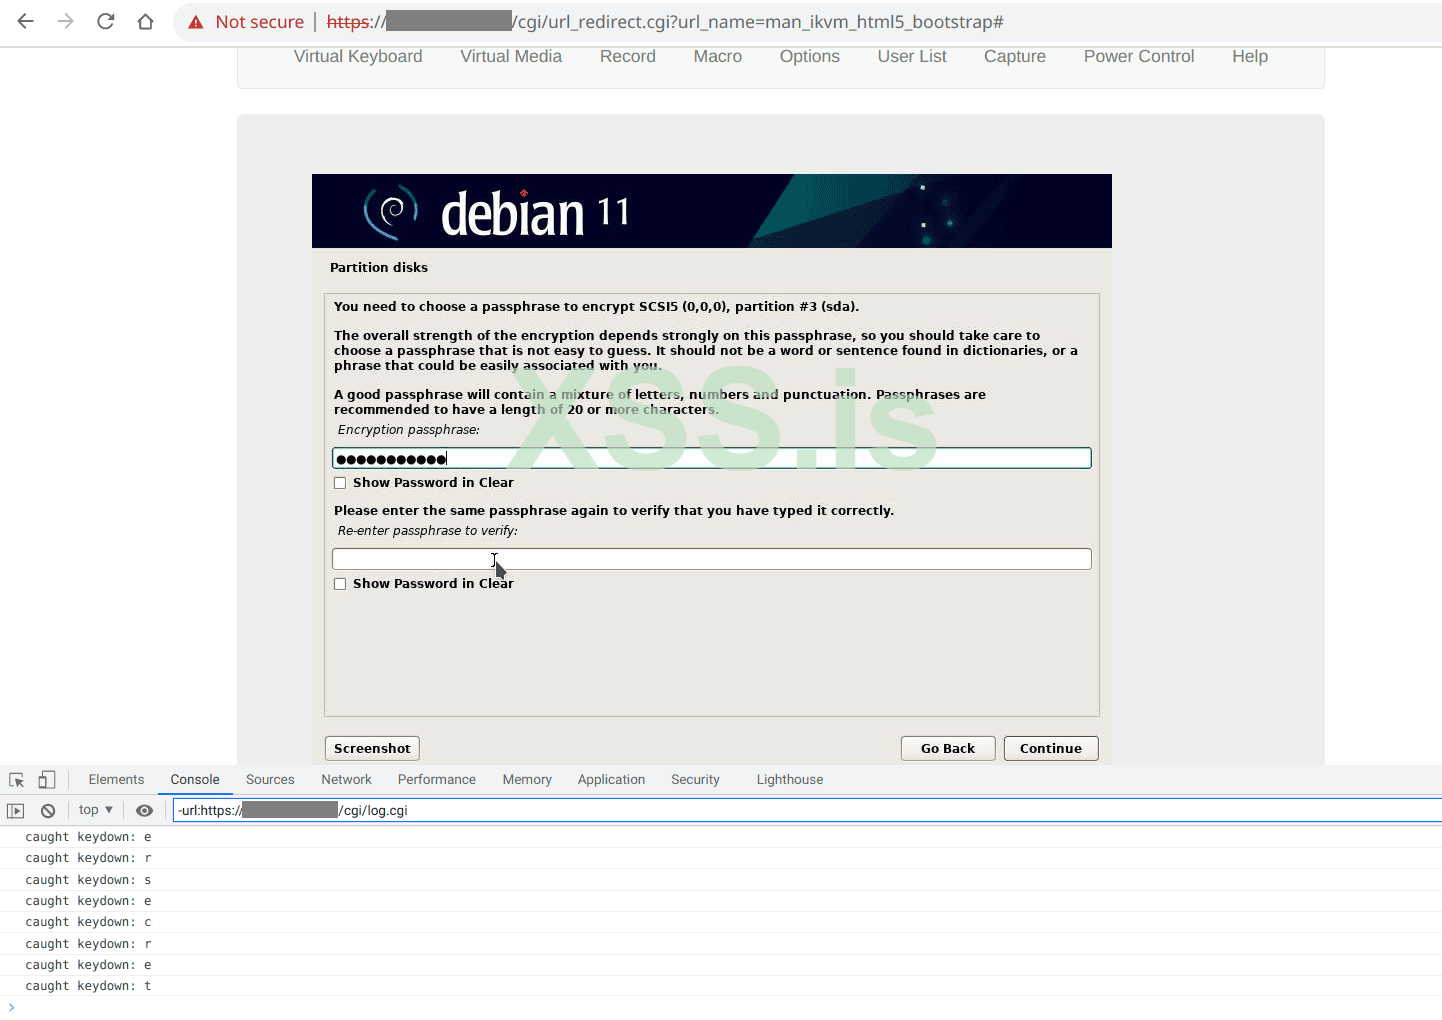Open the browser home page
Image resolution: width=1442 pixels, height=1020 pixels.
pos(146,21)
